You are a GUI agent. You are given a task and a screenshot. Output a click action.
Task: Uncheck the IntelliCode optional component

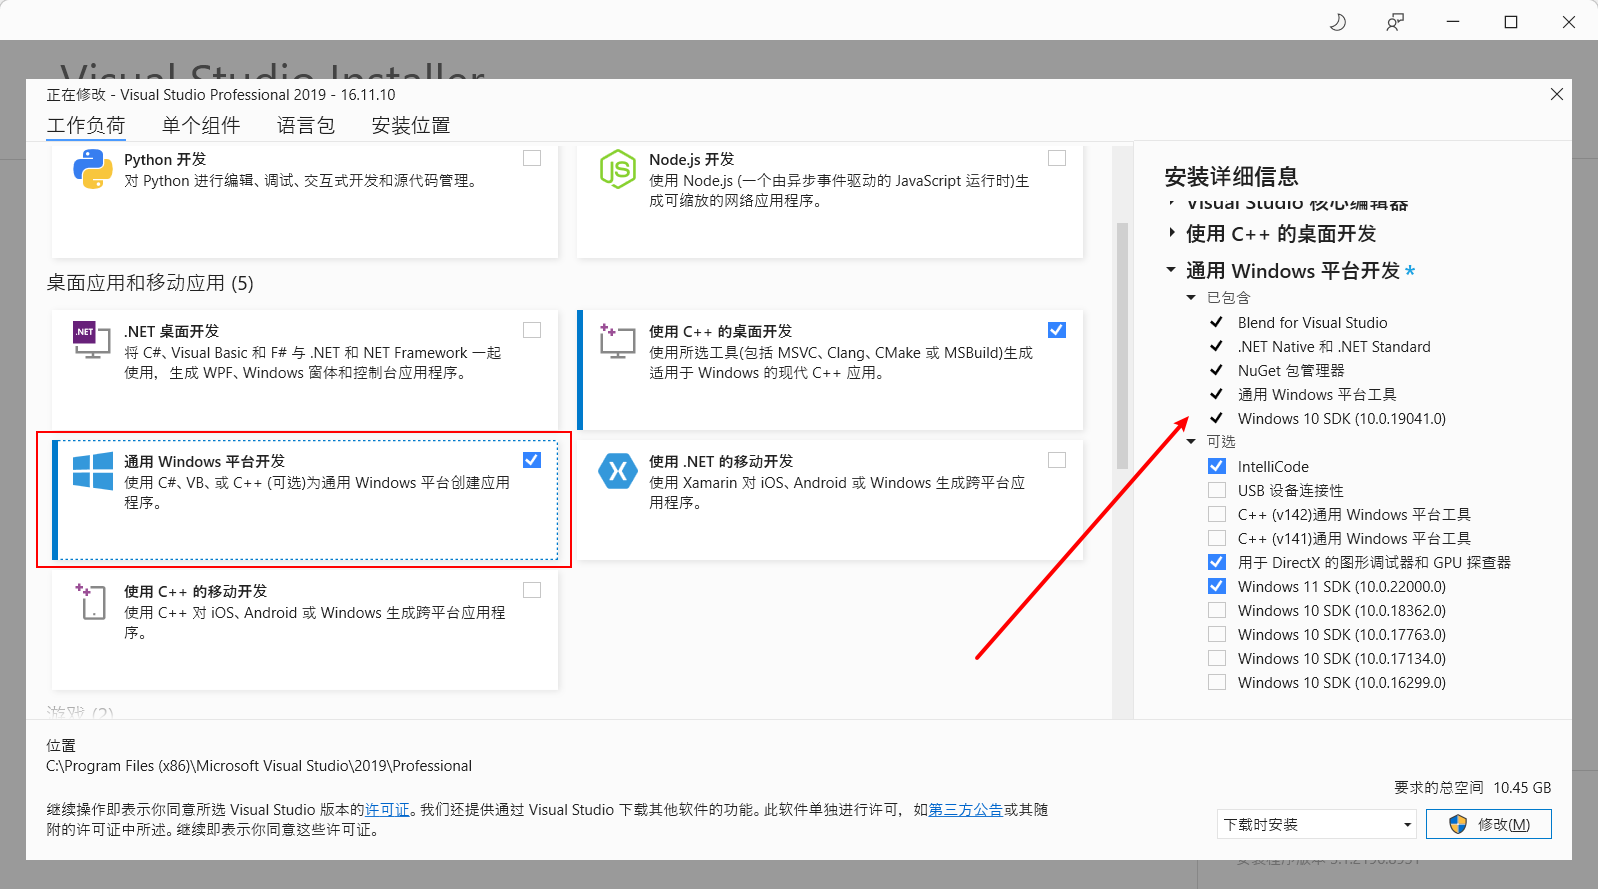pos(1217,466)
